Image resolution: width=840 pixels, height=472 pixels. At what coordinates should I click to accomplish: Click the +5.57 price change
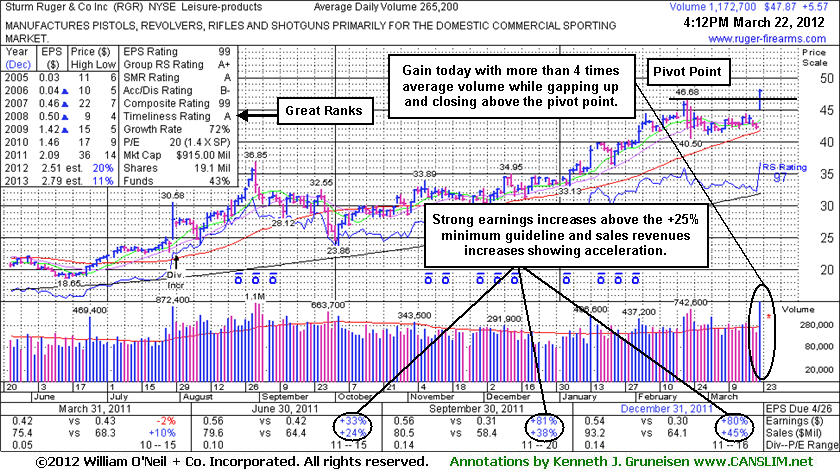point(814,7)
